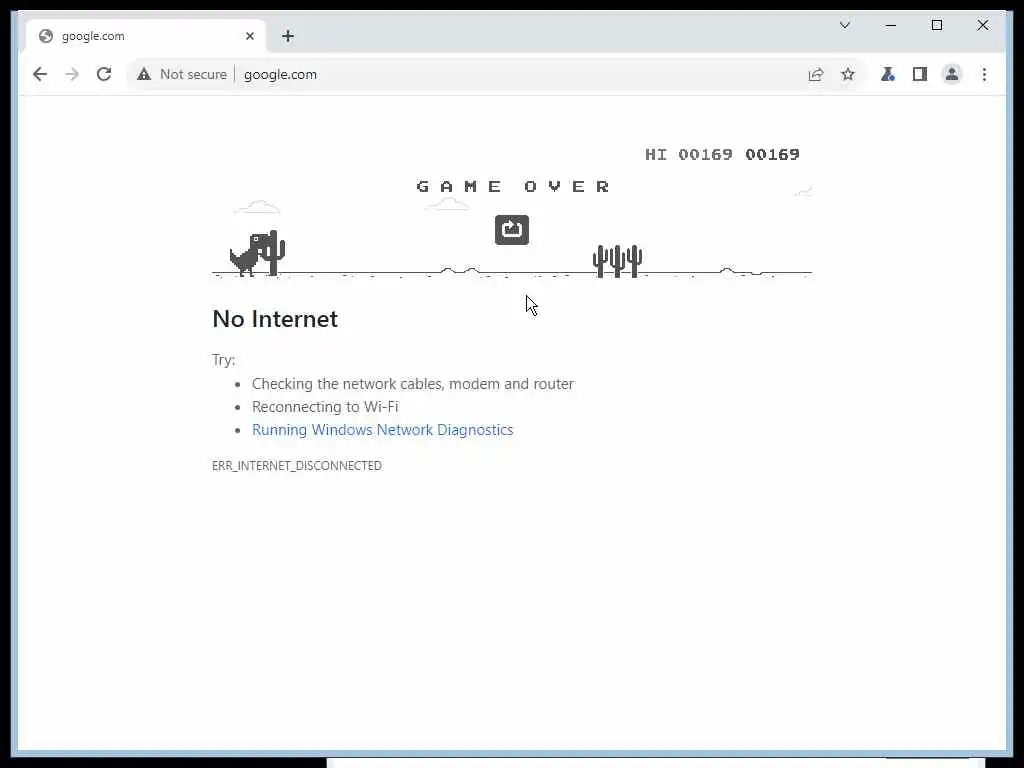Click the Not secure warning icon
Image resolution: width=1024 pixels, height=768 pixels.
coord(144,74)
